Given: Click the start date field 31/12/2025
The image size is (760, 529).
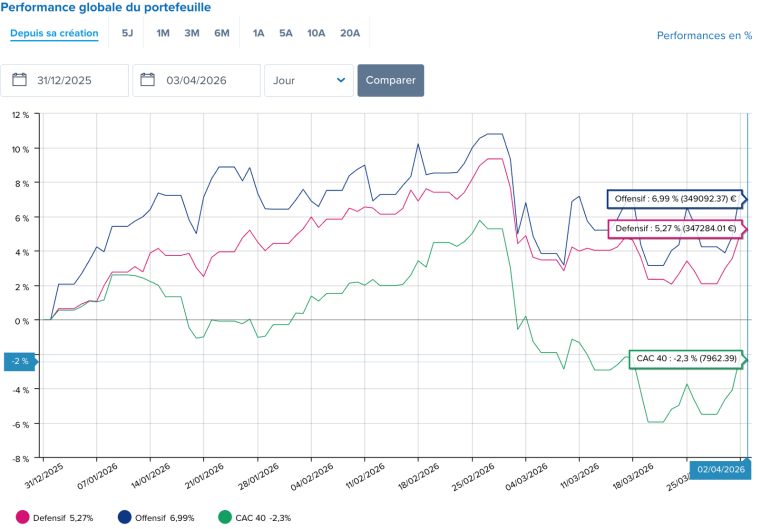Looking at the screenshot, I should tap(76, 81).
